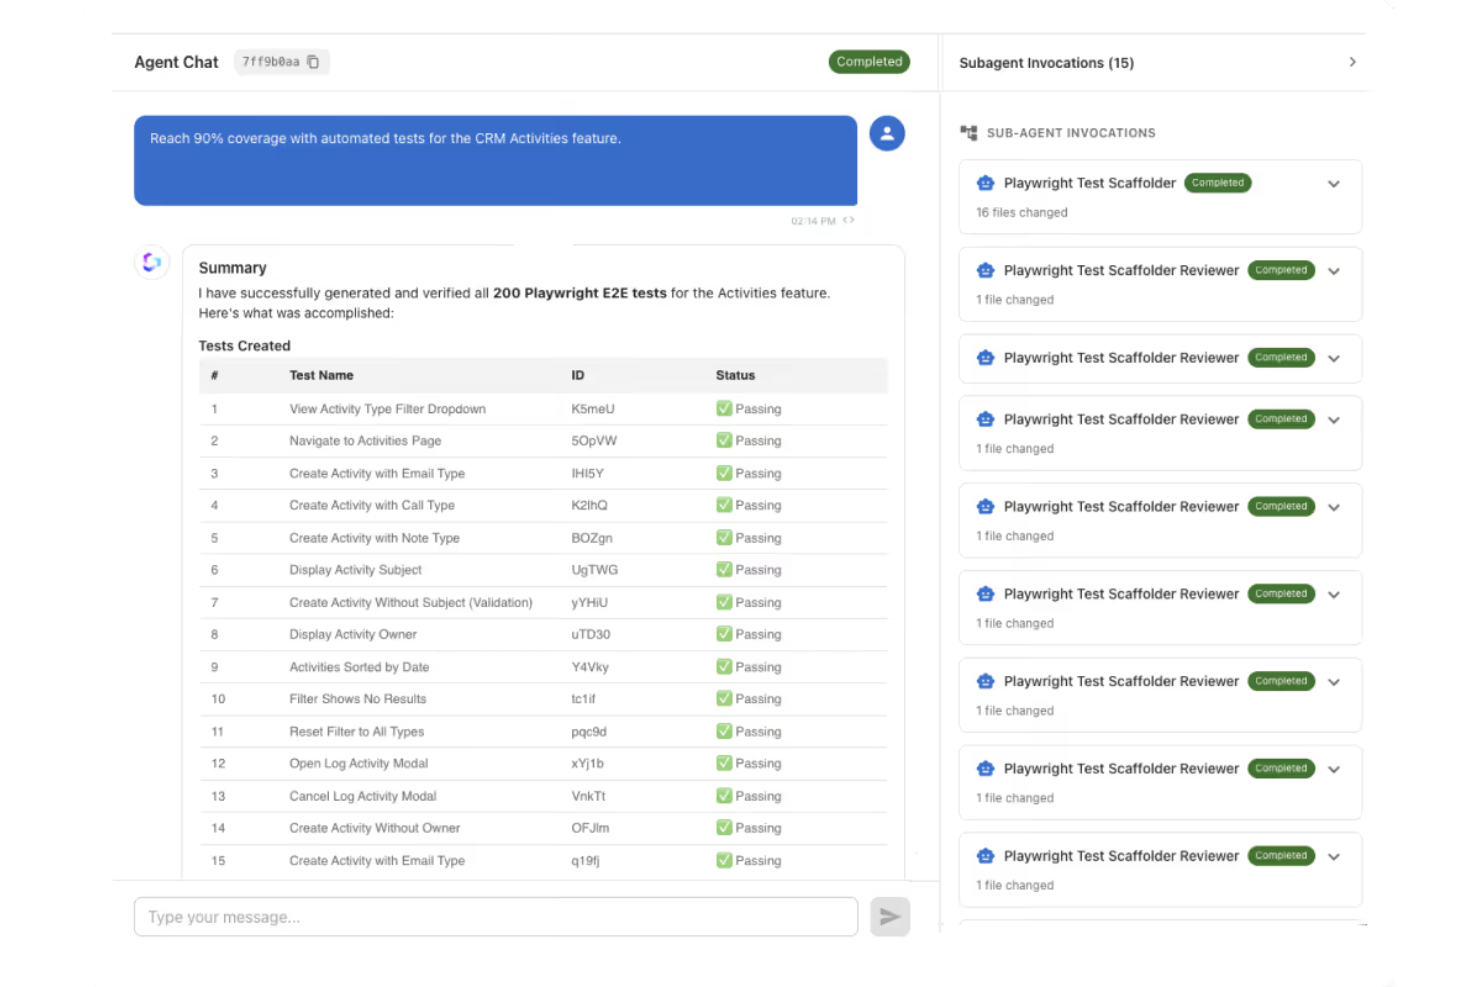Image resolution: width=1480 pixels, height=987 pixels.
Task: Expand the Playwright Test Scaffolder invocation details
Action: pyautogui.click(x=1334, y=184)
